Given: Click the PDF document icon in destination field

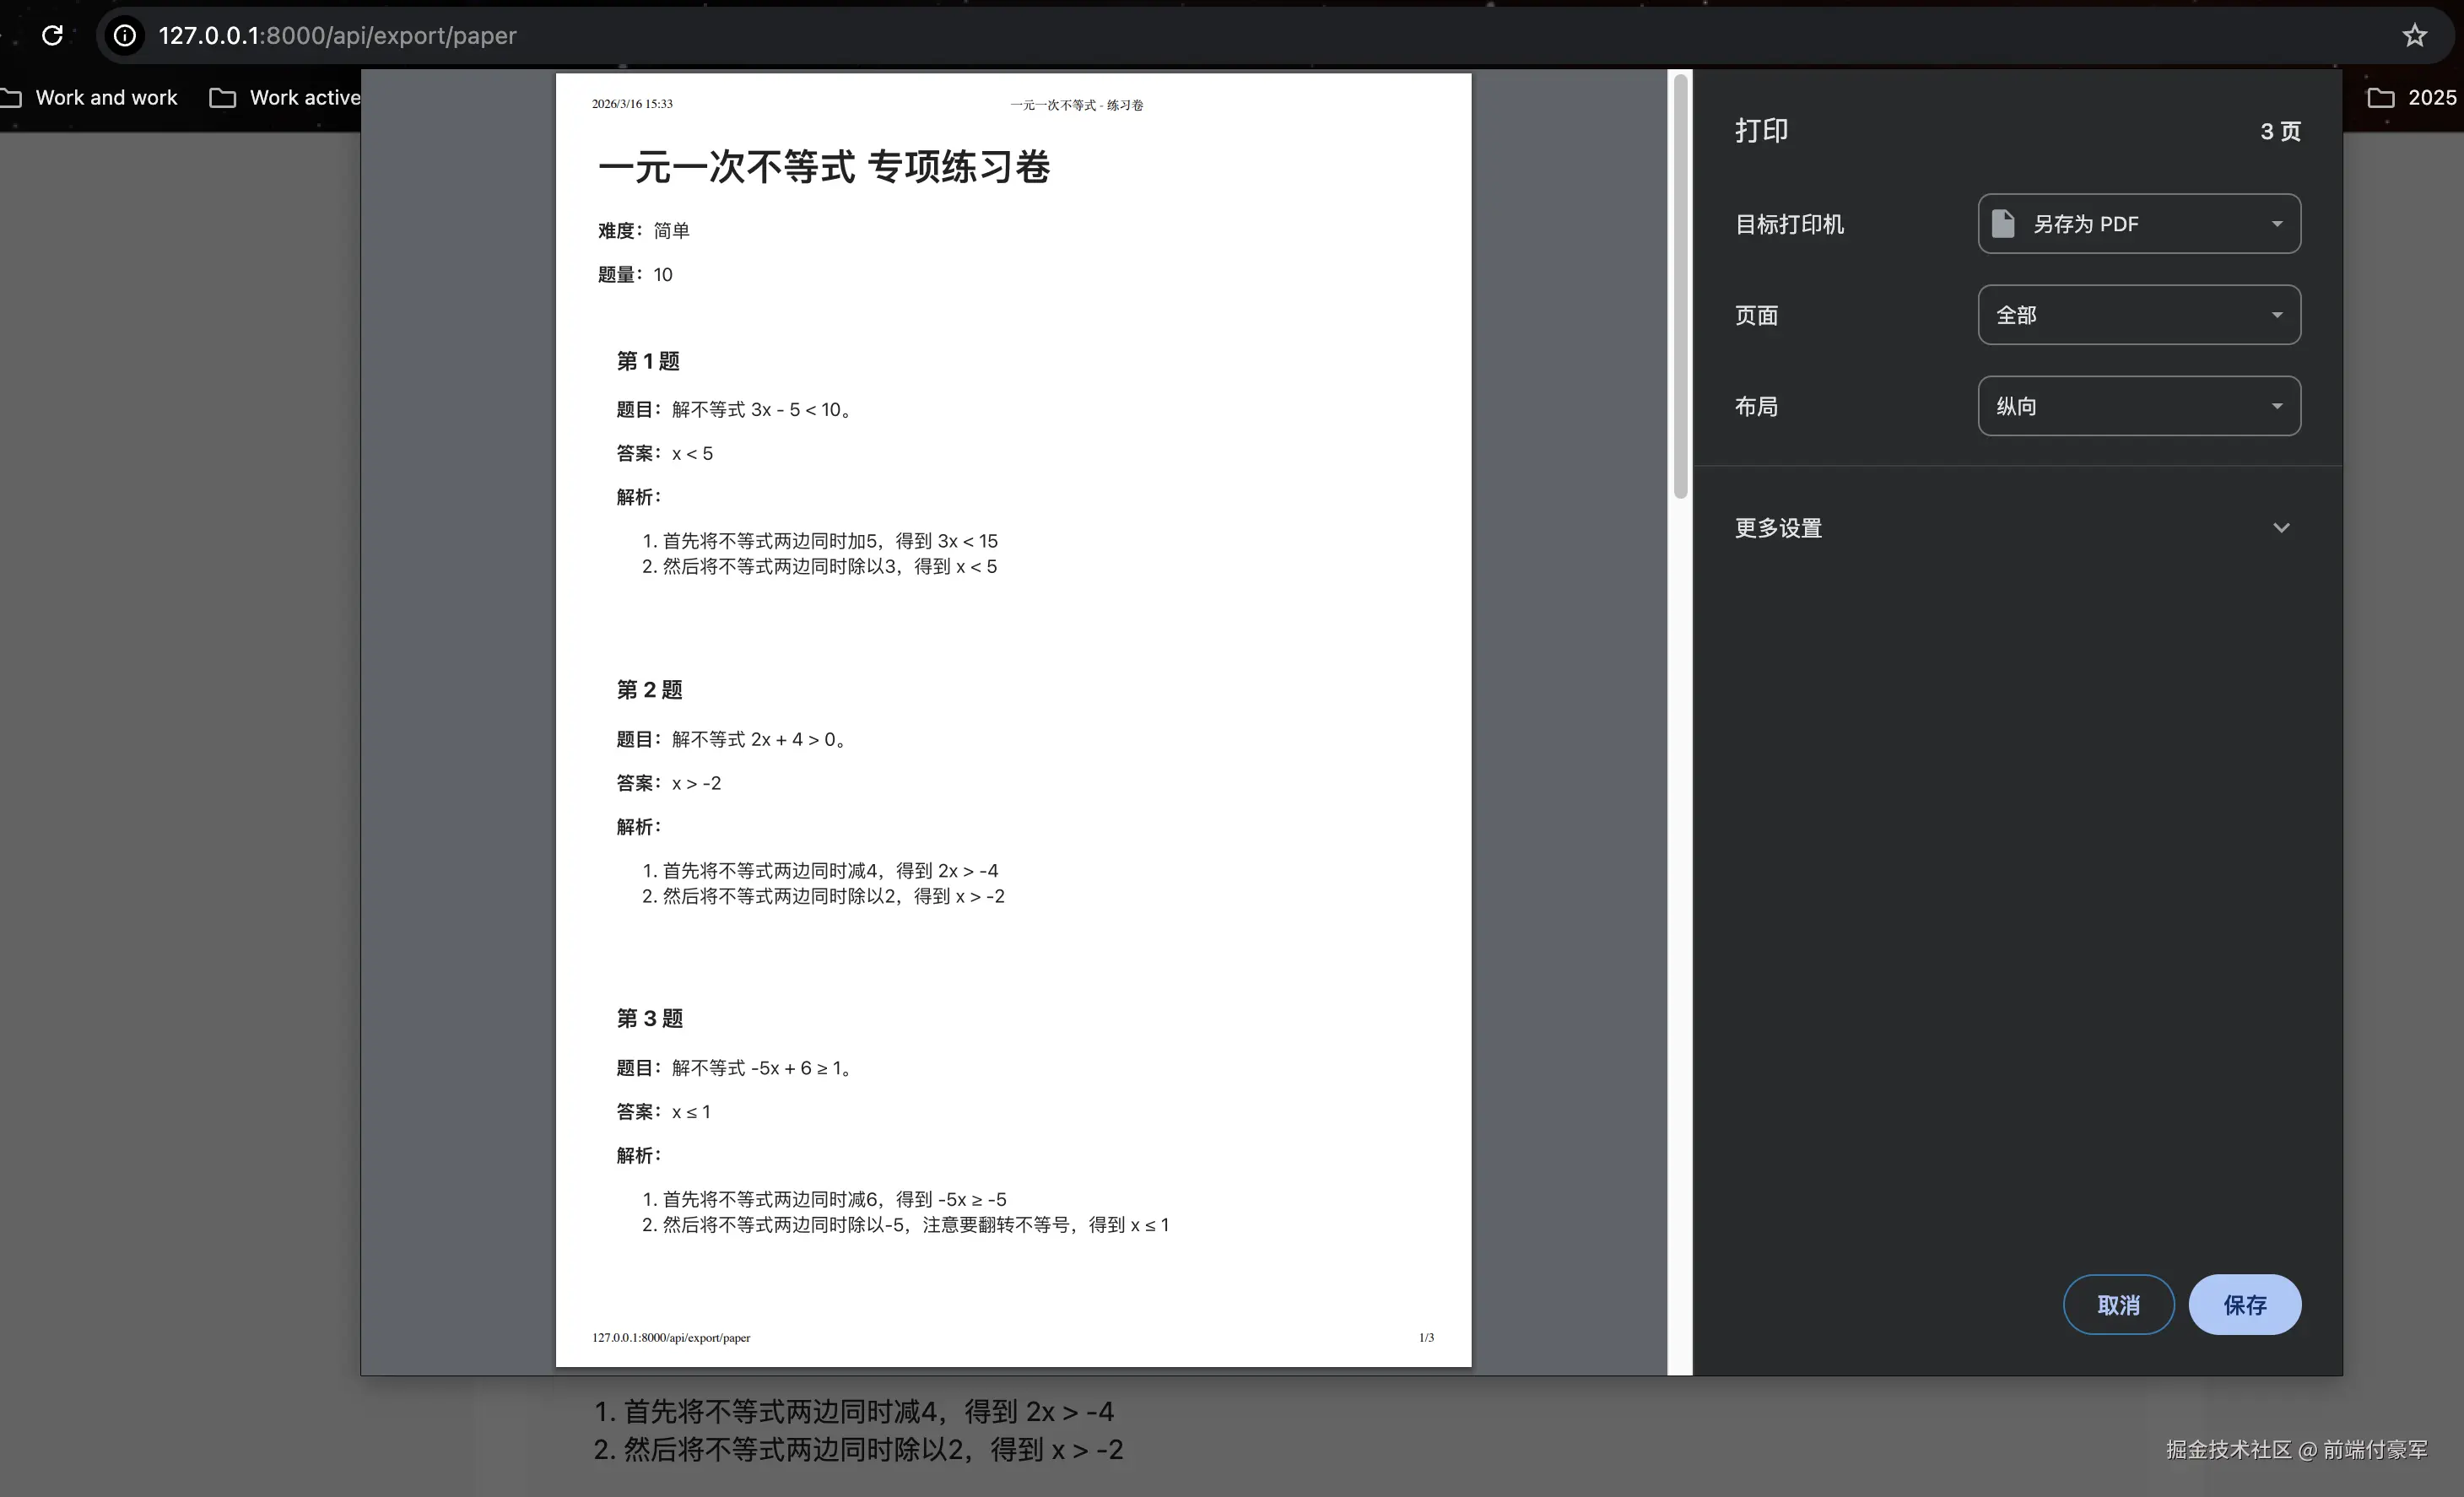Looking at the screenshot, I should 2003,224.
